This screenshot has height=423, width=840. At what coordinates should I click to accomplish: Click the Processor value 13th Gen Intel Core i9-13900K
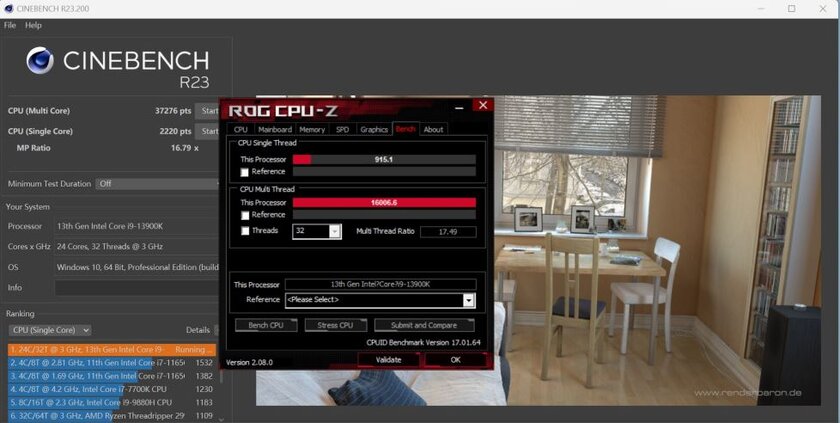[110, 226]
